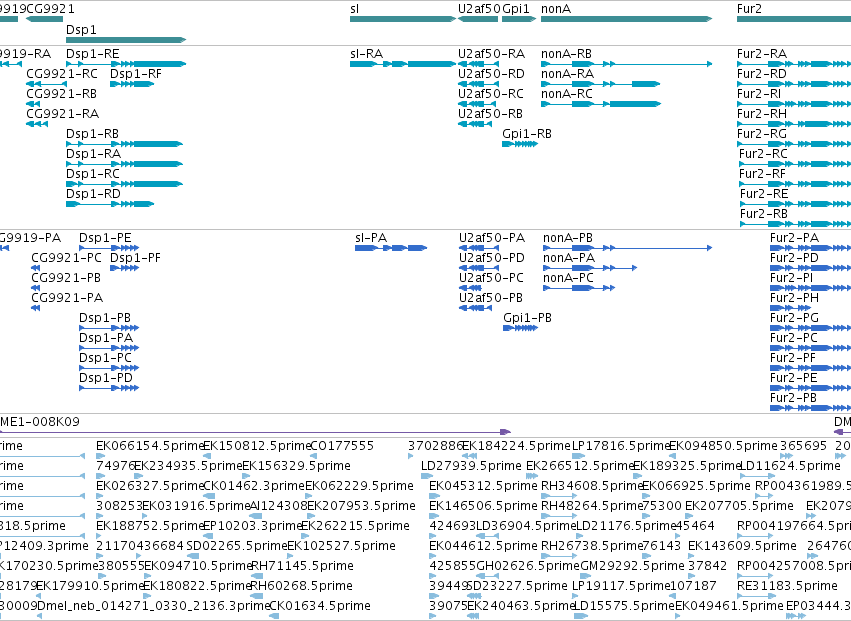Viewport: 851px width, 621px height.
Task: Click the U2af50 gene arrow bar
Action: point(478,19)
